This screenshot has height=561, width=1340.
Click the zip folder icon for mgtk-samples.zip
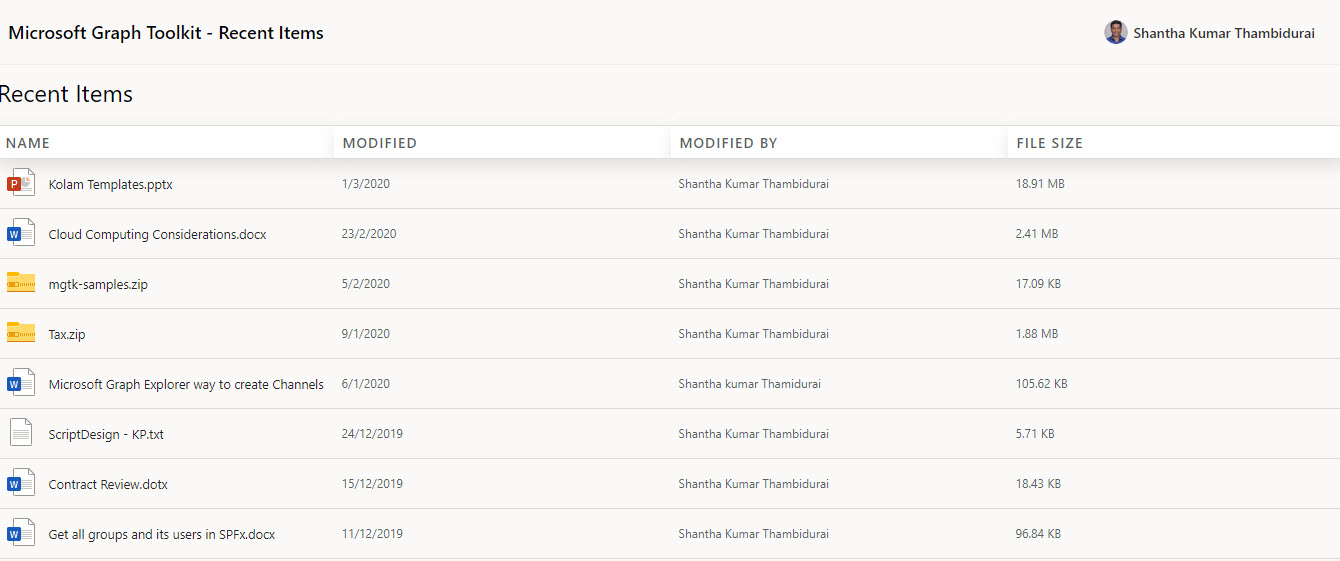21,282
